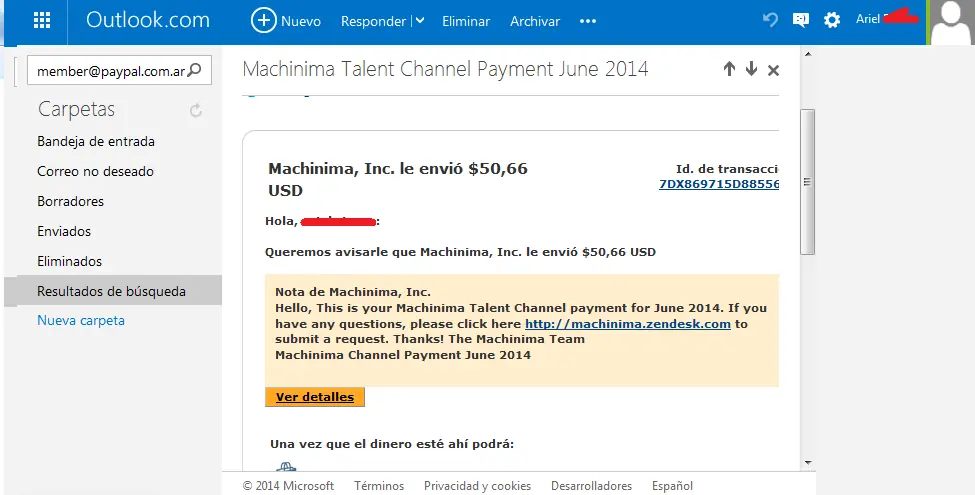The image size is (975, 495).
Task: Open the Bandeja de entrada folder
Action: point(96,141)
